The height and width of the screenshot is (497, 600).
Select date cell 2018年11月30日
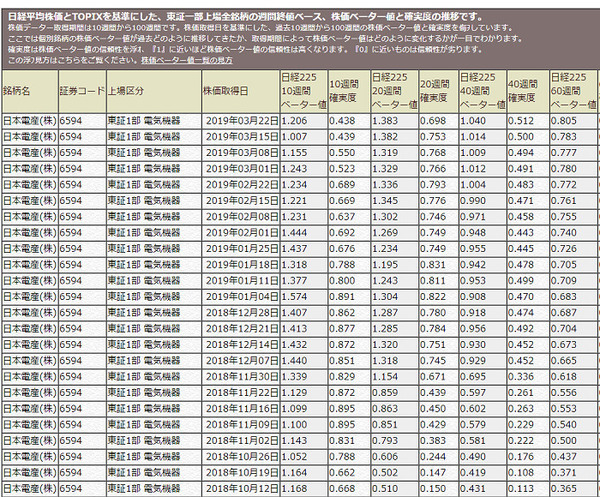click(x=241, y=377)
